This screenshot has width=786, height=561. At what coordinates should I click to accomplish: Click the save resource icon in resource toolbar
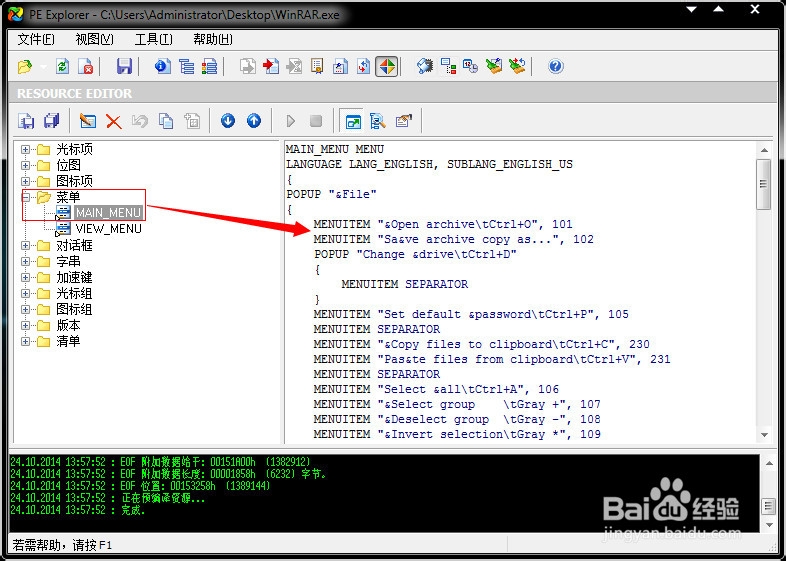point(26,121)
